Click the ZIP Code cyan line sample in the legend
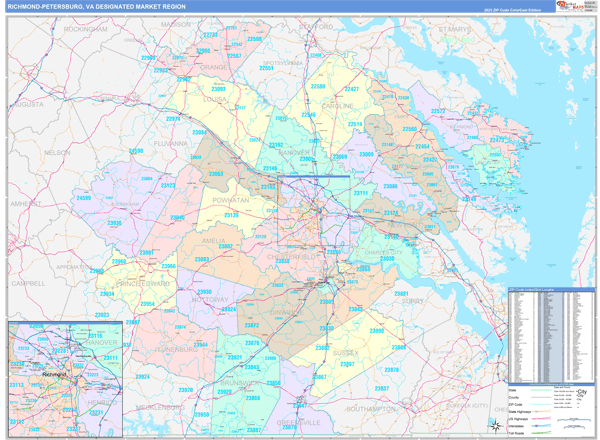 [541, 404]
